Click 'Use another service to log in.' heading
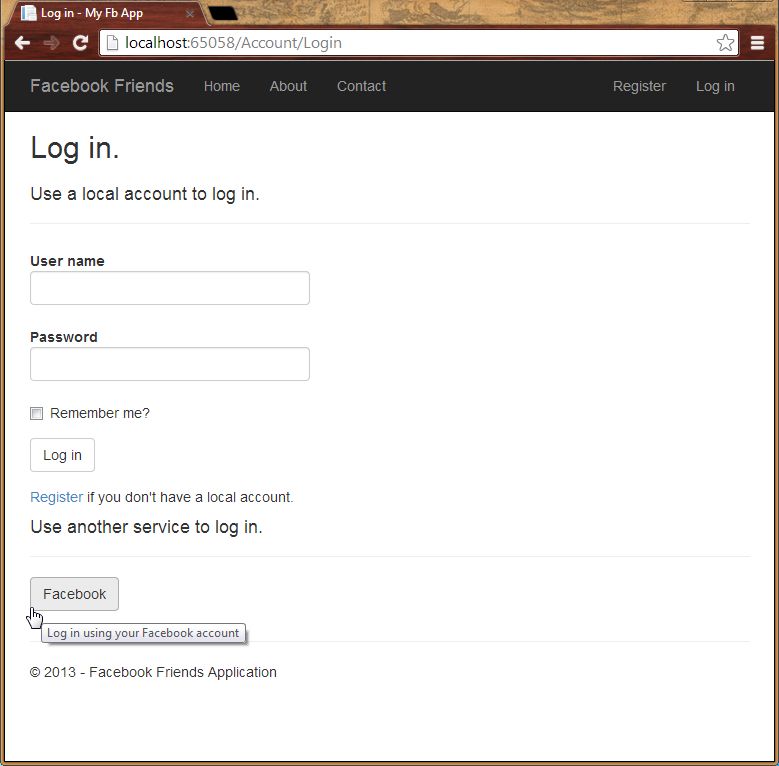 146,527
